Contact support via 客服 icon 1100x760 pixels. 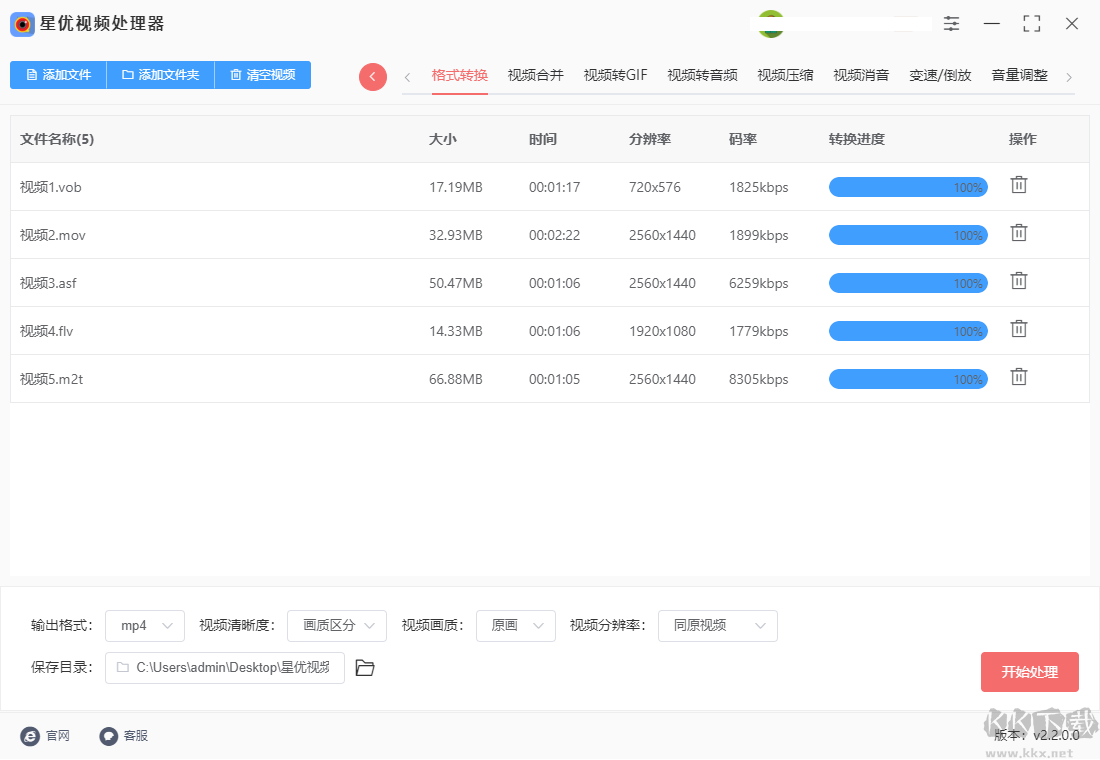109,736
